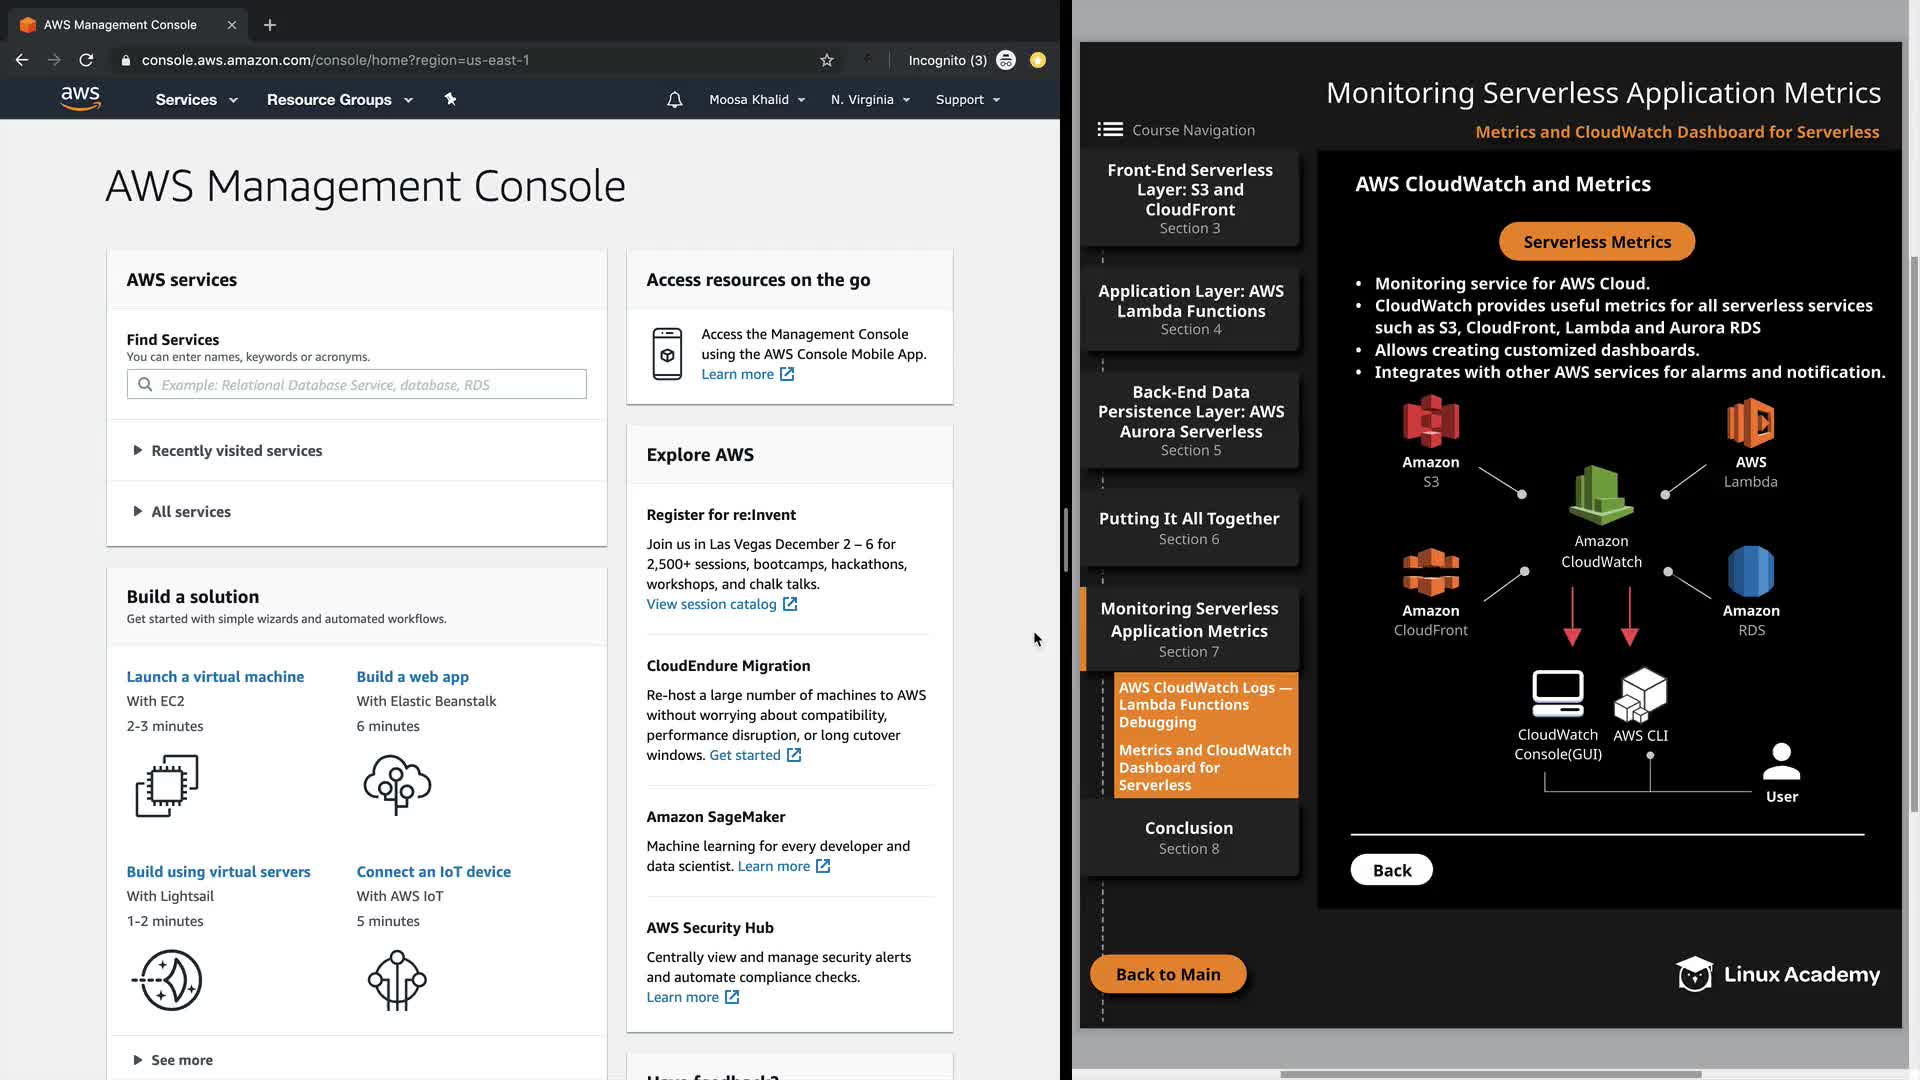Expand Recently visited services

click(x=237, y=451)
